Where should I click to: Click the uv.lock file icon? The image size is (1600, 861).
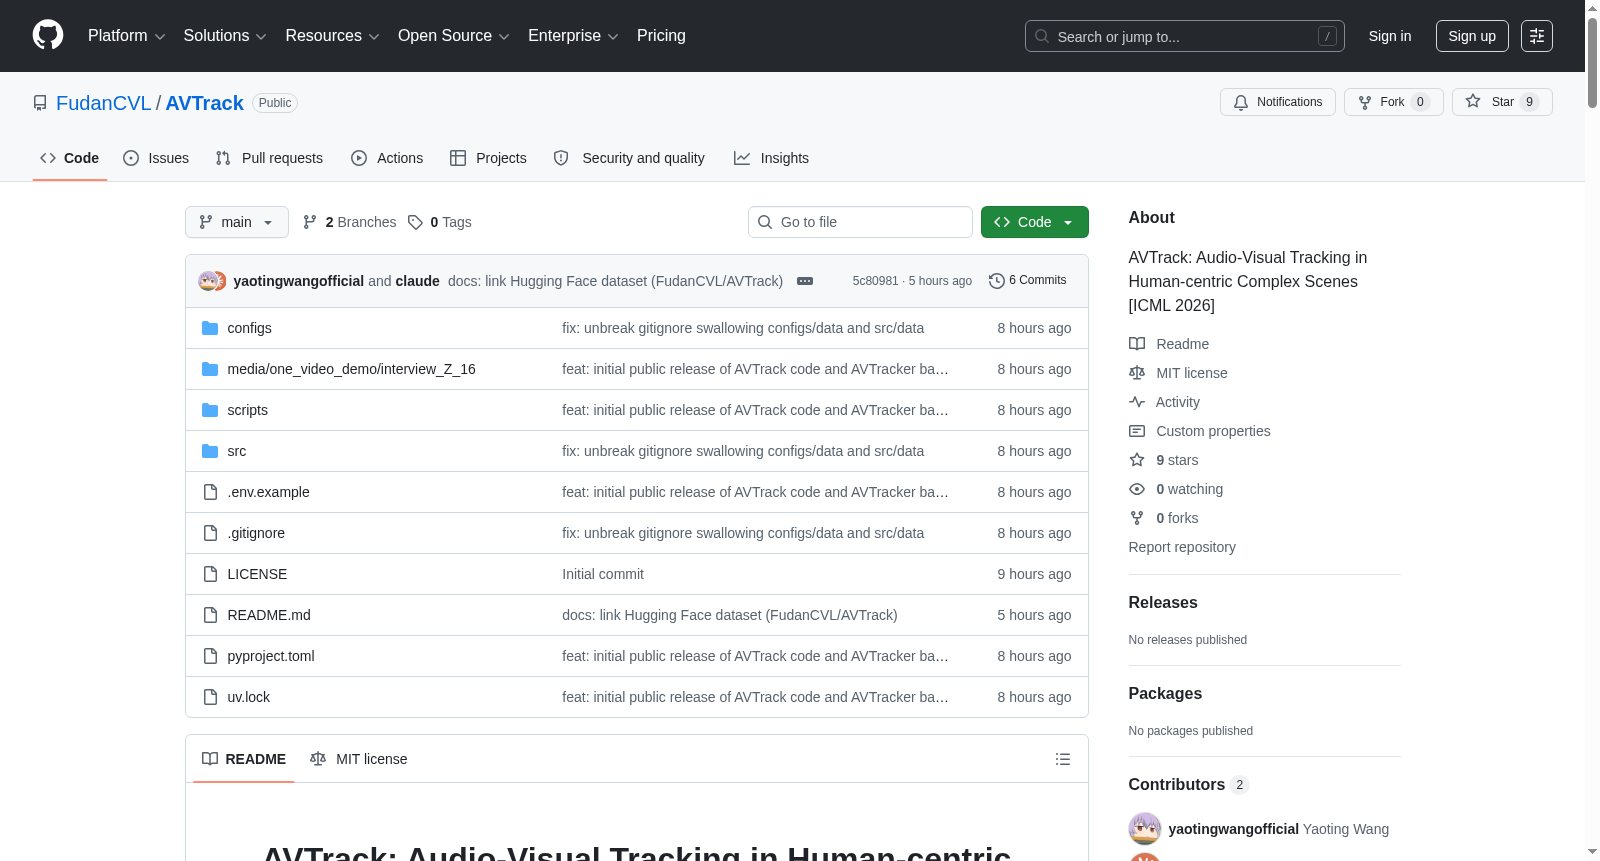(210, 697)
